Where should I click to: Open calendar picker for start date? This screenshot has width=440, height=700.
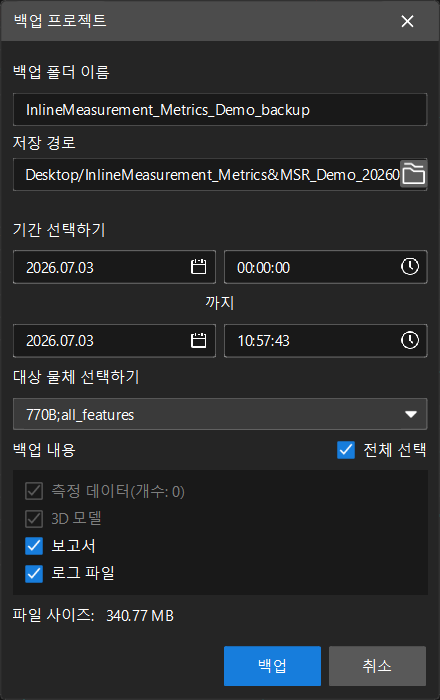click(199, 267)
